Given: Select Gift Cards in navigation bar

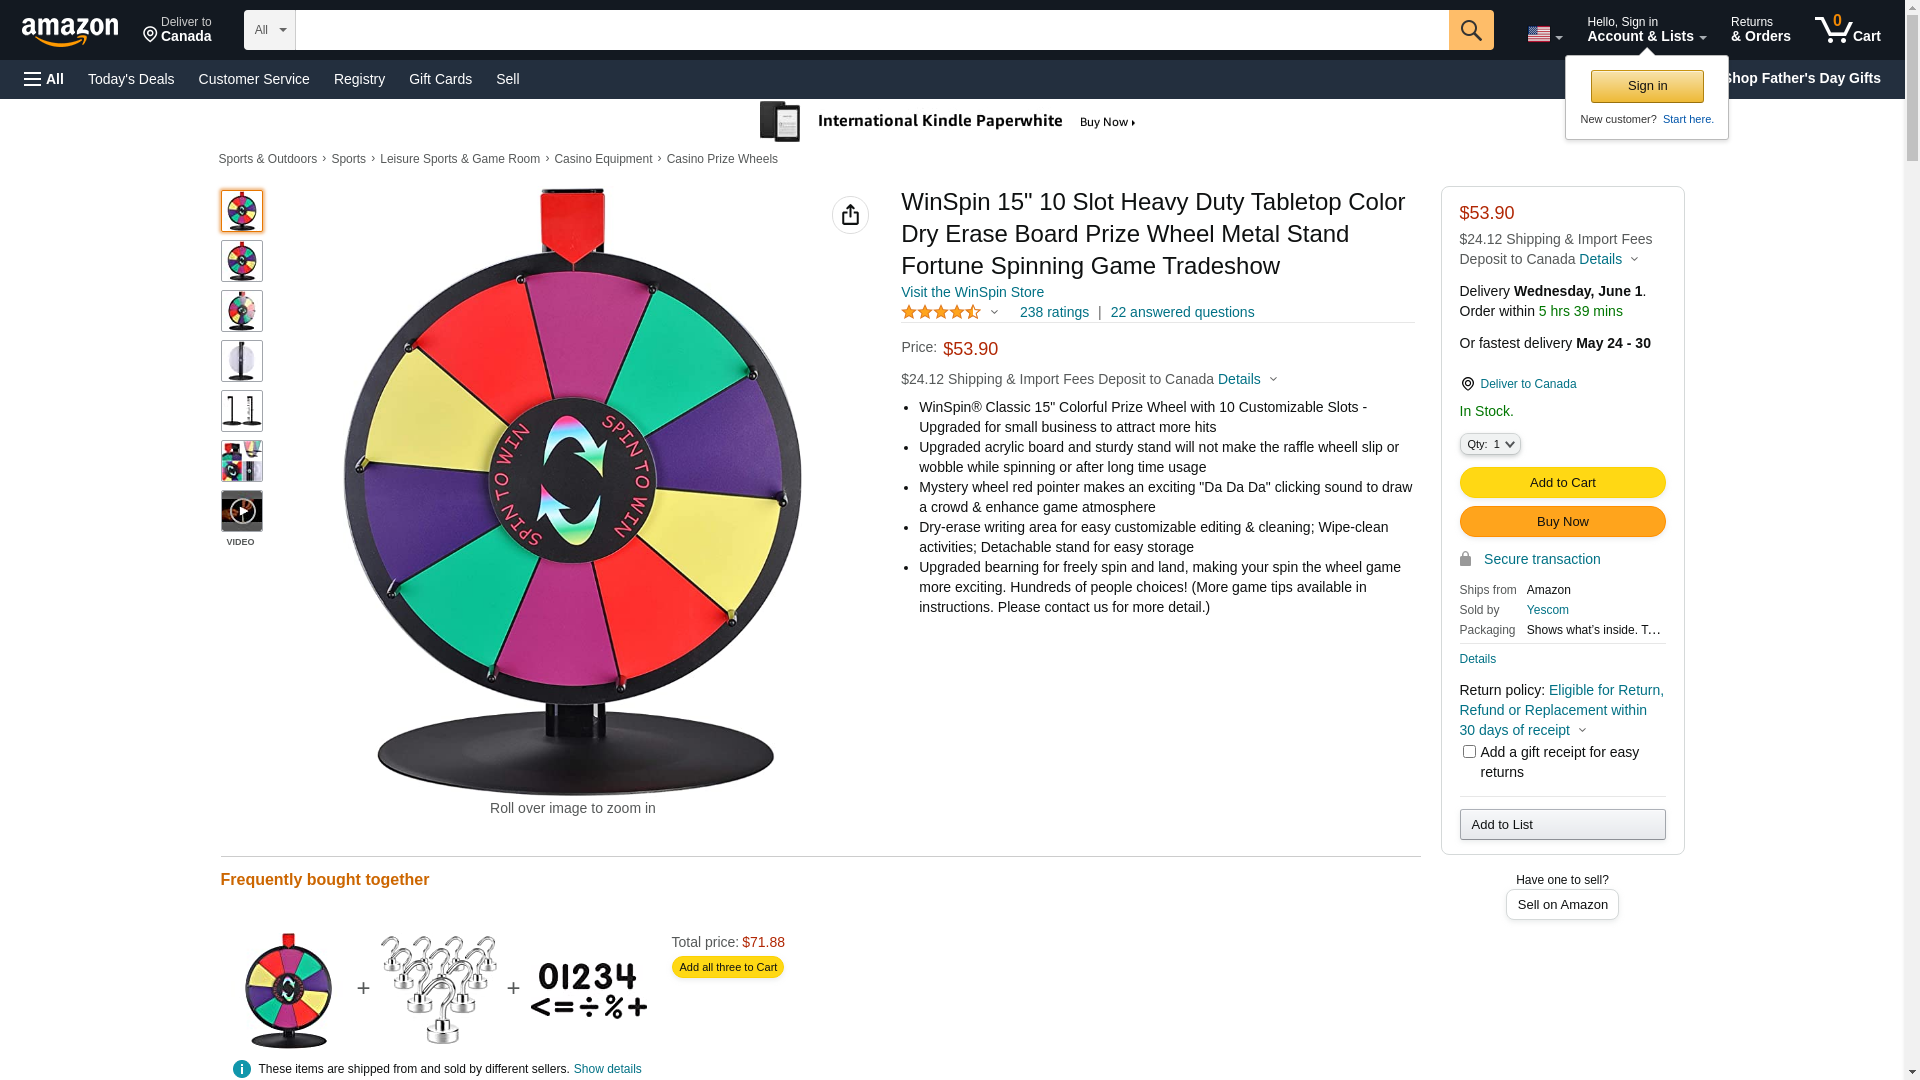Looking at the screenshot, I should pos(440,79).
